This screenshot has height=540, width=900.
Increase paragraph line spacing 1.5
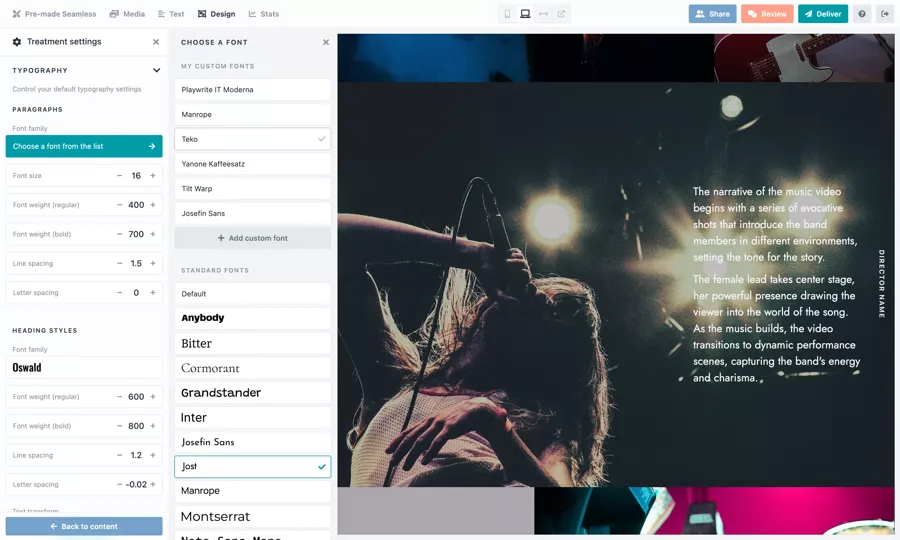[x=153, y=263]
